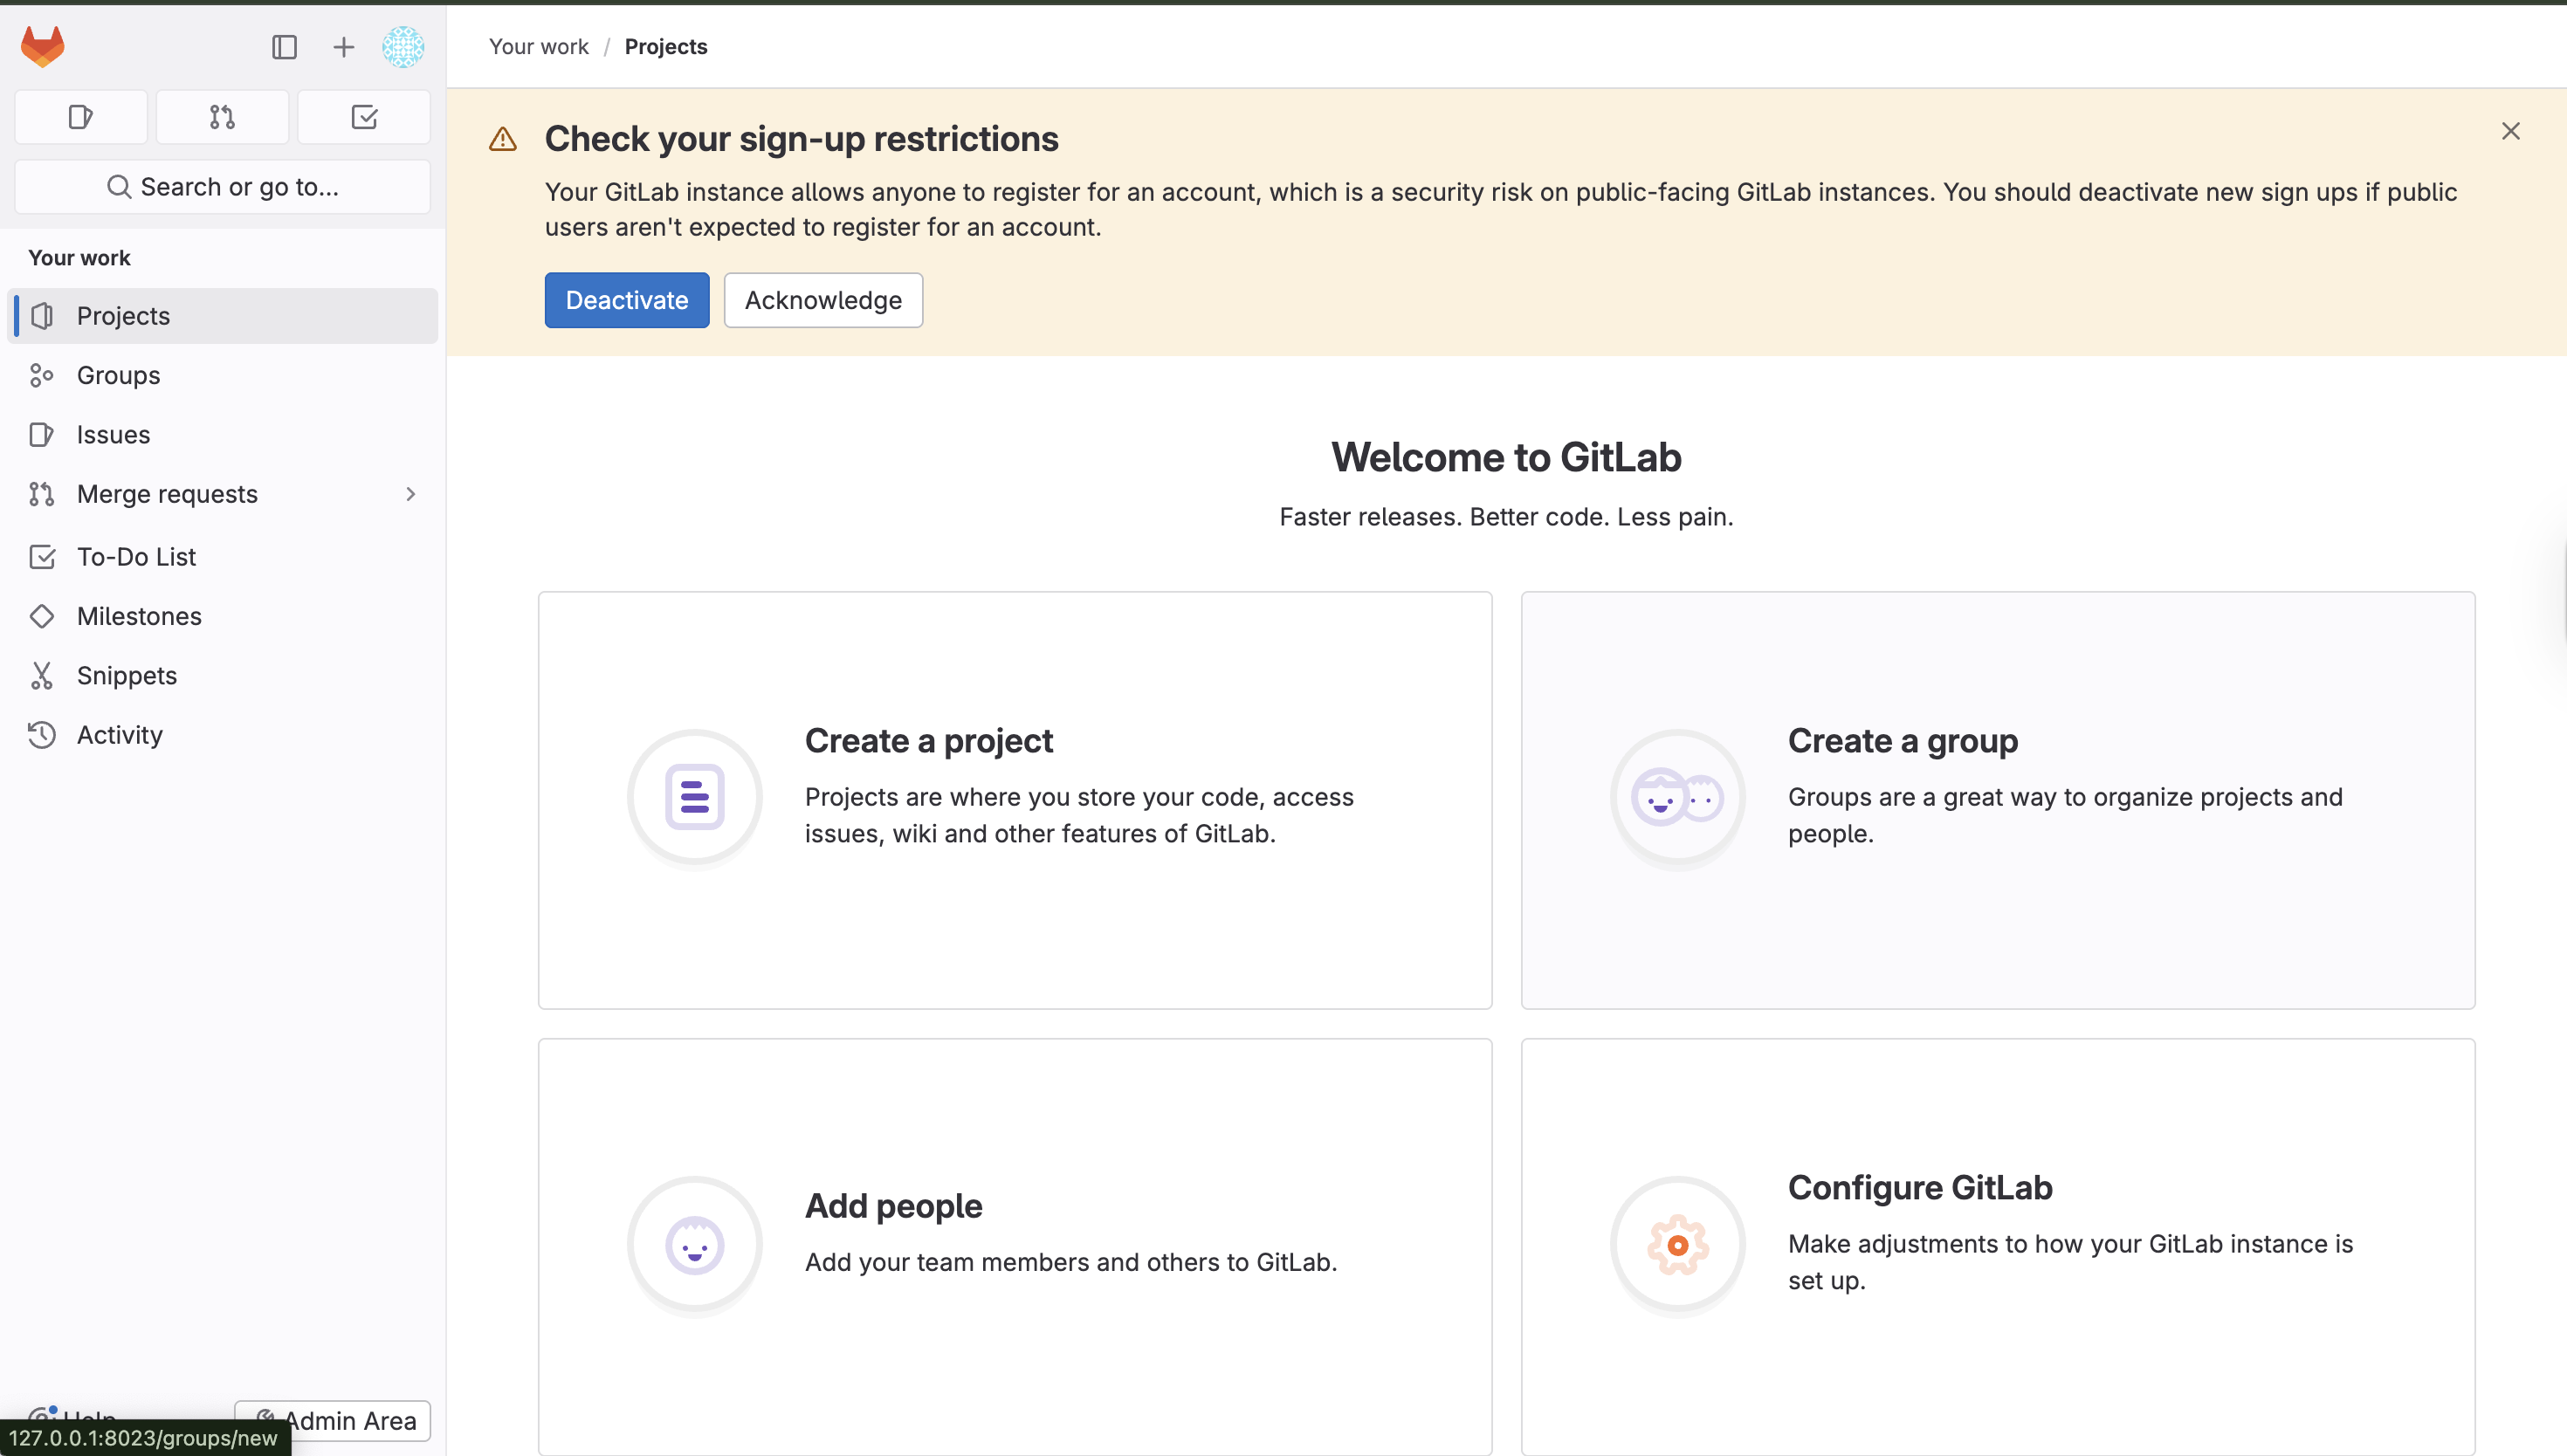
Task: Click the Configure GitLab gear icon
Action: click(x=1678, y=1245)
